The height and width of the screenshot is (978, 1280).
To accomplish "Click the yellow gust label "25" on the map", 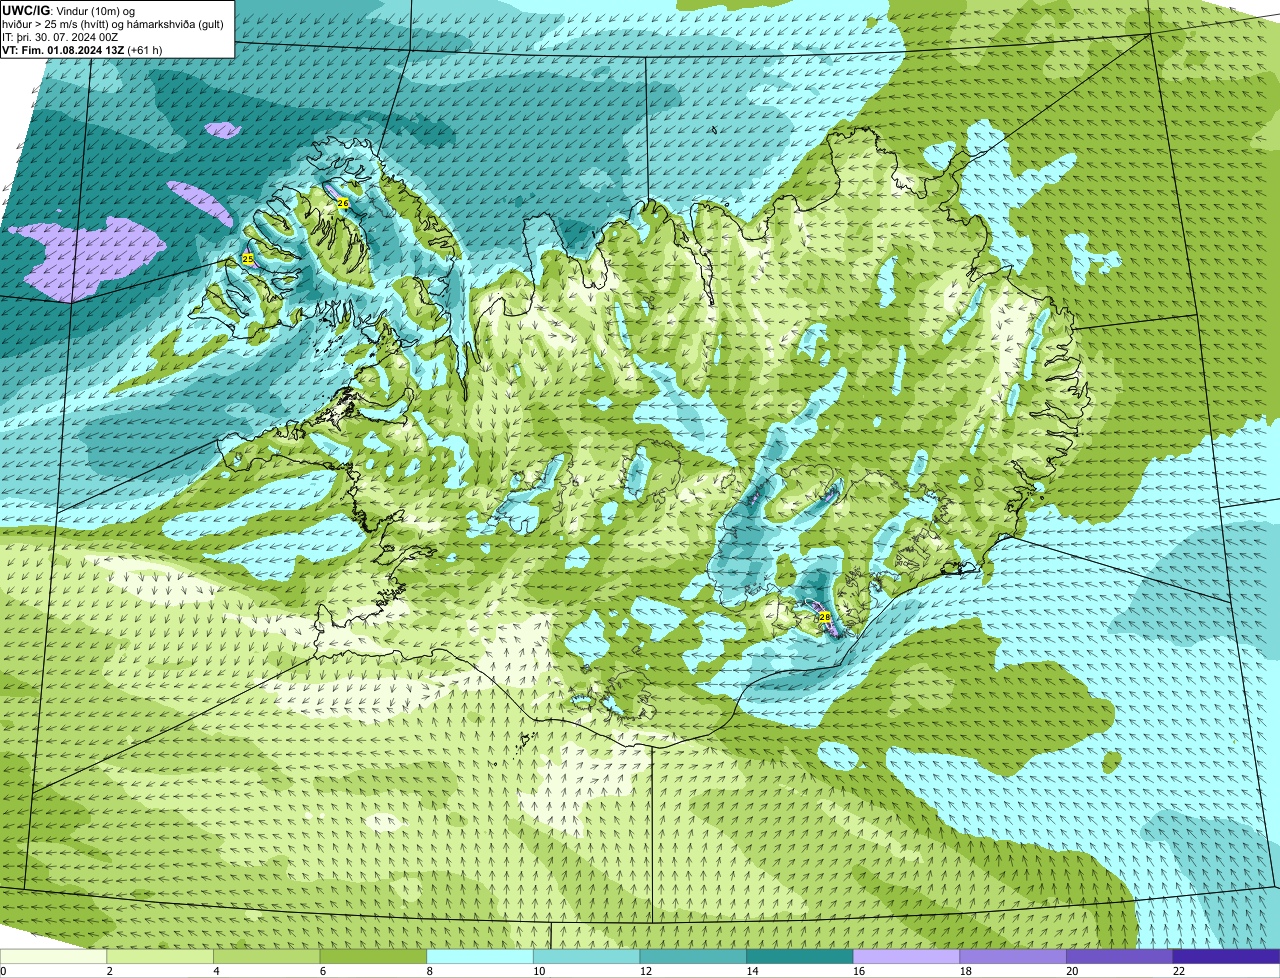I will pyautogui.click(x=248, y=259).
